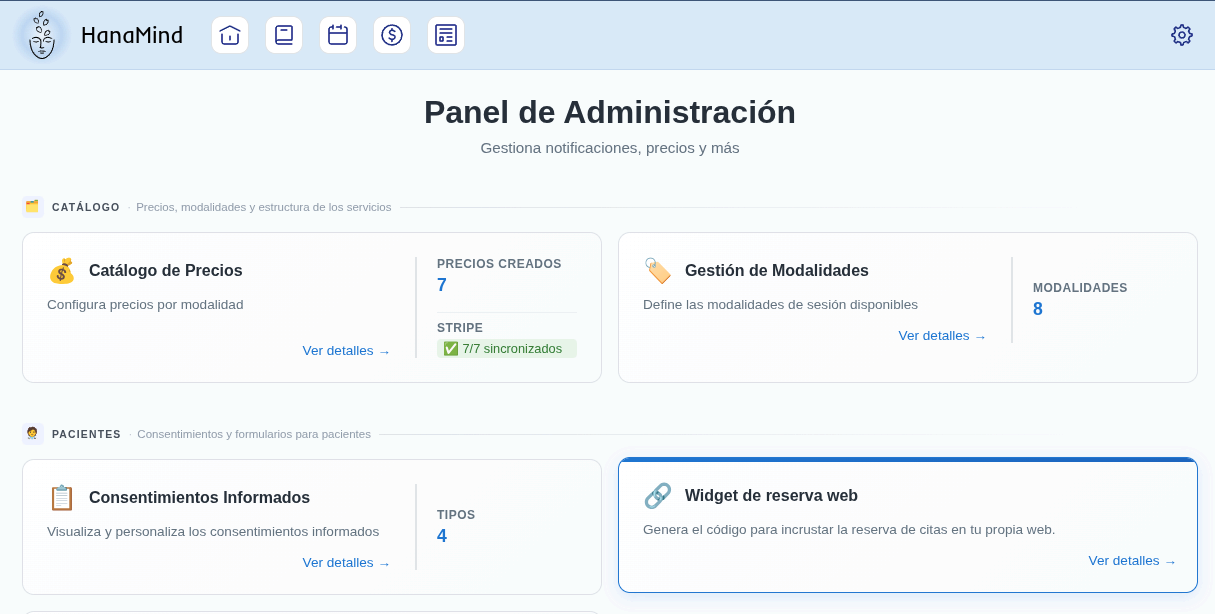Click the Panel de Administración heading
The image size is (1215, 614).
click(x=610, y=112)
